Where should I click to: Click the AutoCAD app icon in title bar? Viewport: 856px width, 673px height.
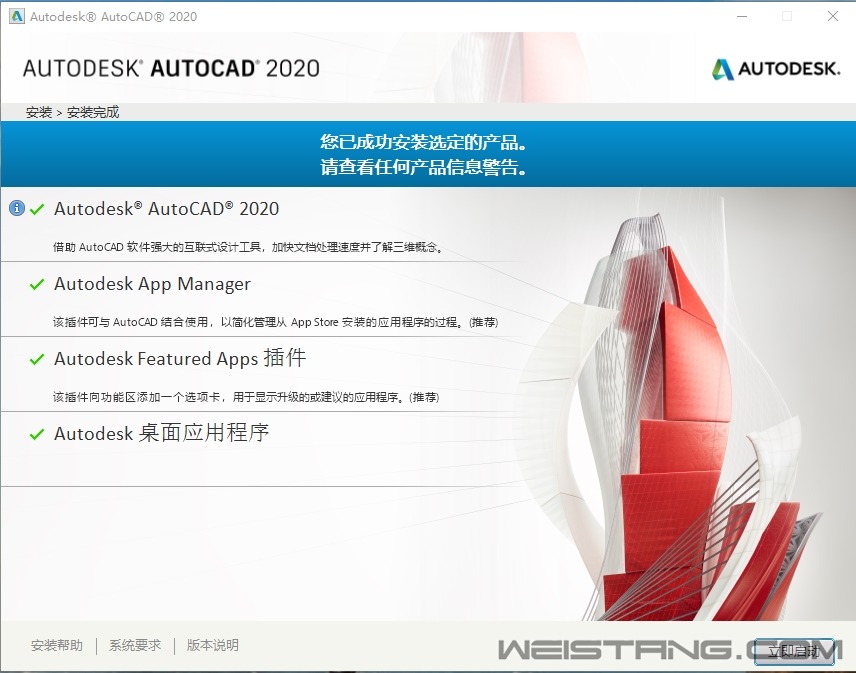tap(16, 16)
